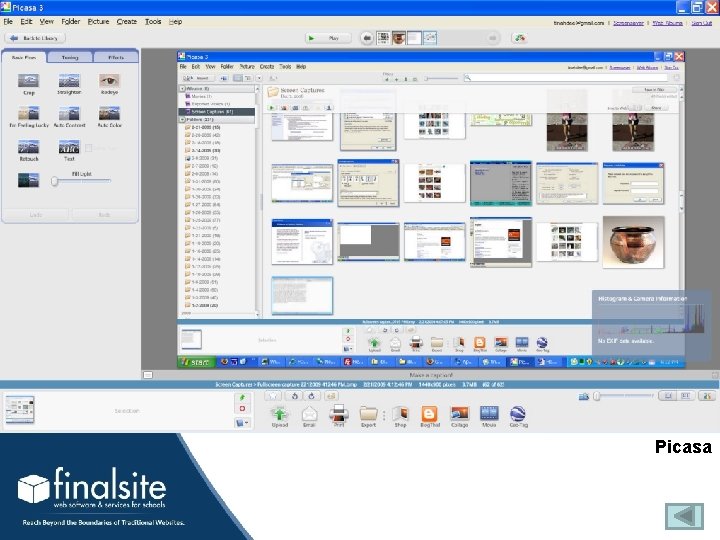
Task: Click the red Clear icon in tray
Action: click(x=242, y=409)
